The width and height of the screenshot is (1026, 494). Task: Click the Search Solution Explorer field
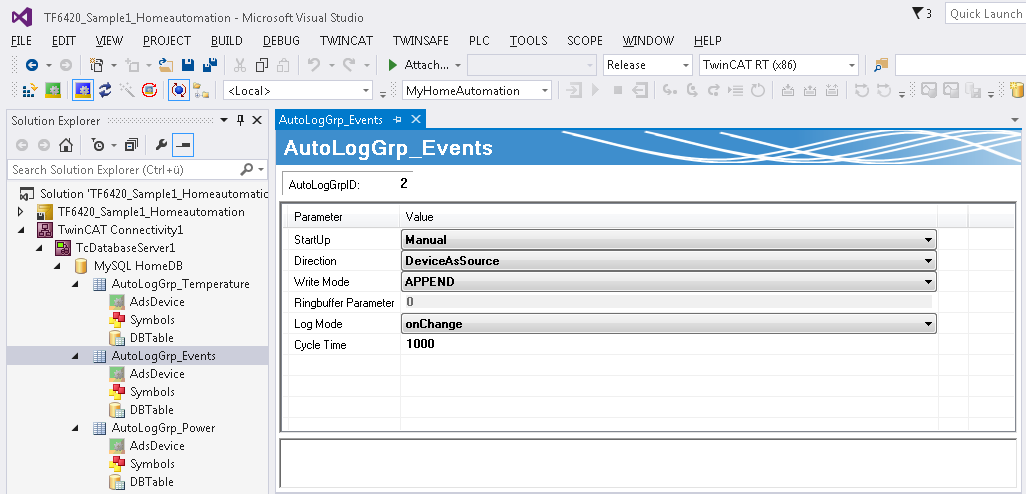(124, 169)
